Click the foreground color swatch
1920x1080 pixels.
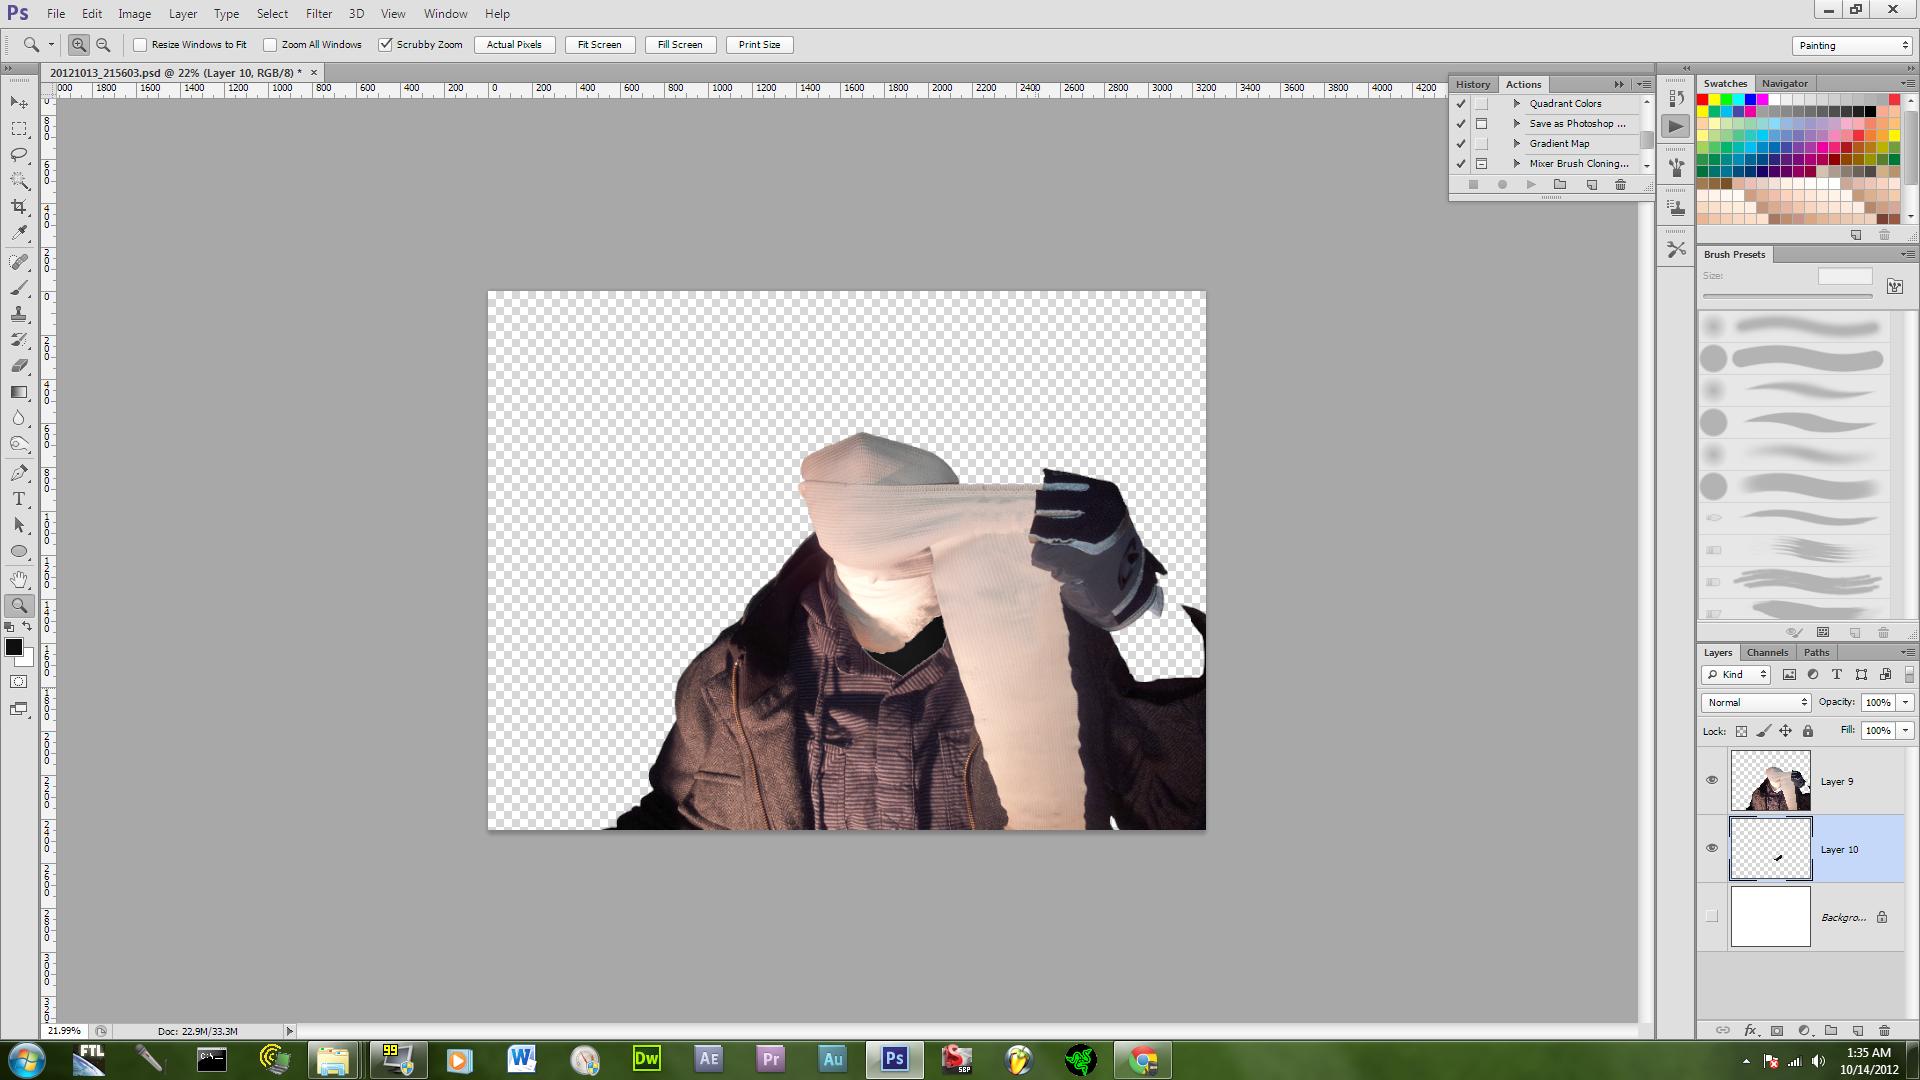(13, 648)
